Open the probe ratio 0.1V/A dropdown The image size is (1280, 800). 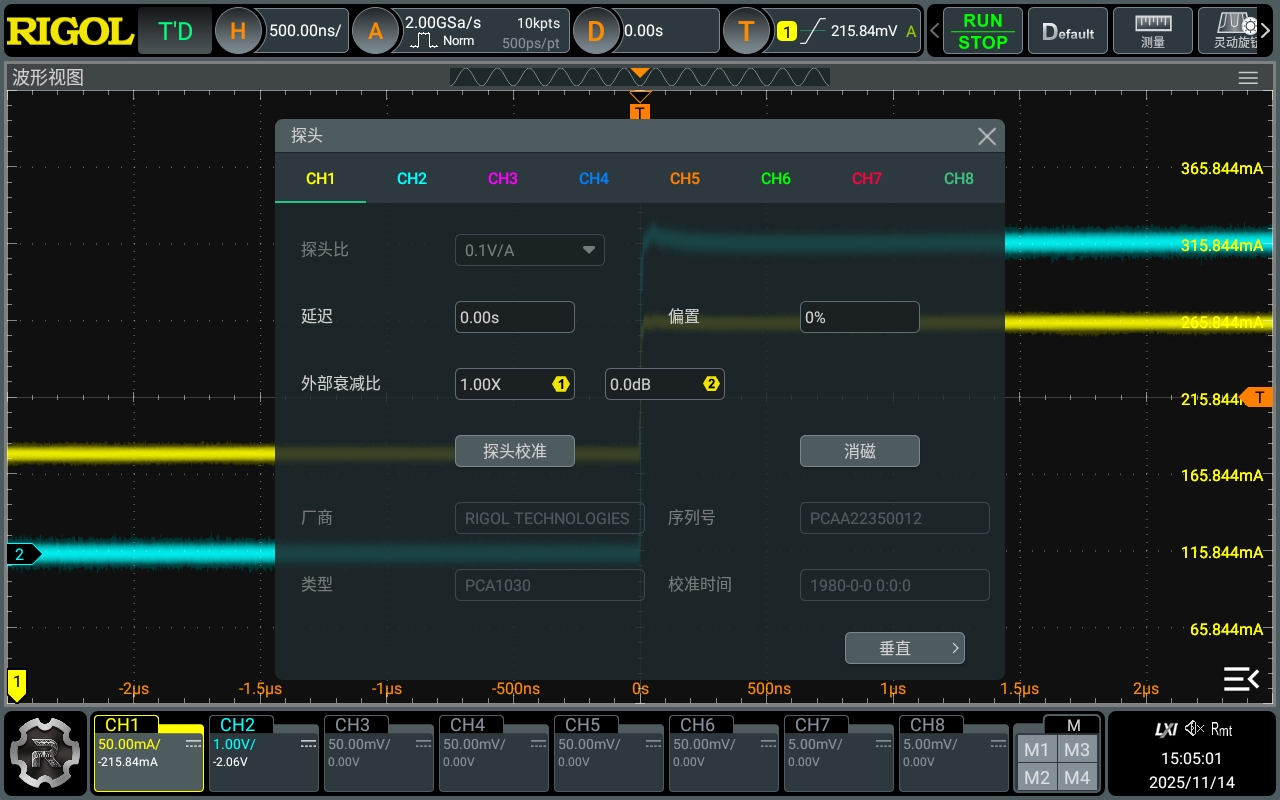pyautogui.click(x=529, y=250)
